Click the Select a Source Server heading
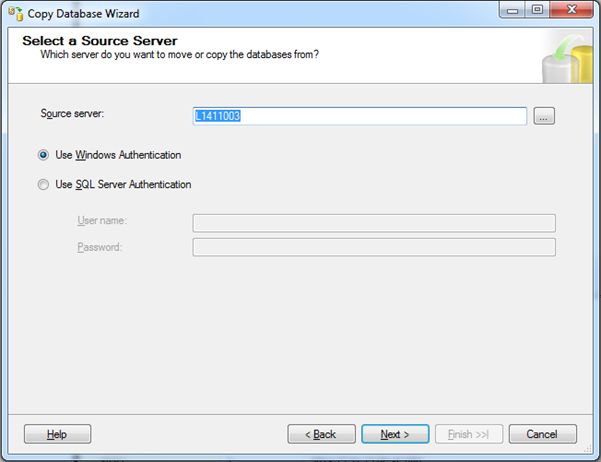 coord(100,41)
